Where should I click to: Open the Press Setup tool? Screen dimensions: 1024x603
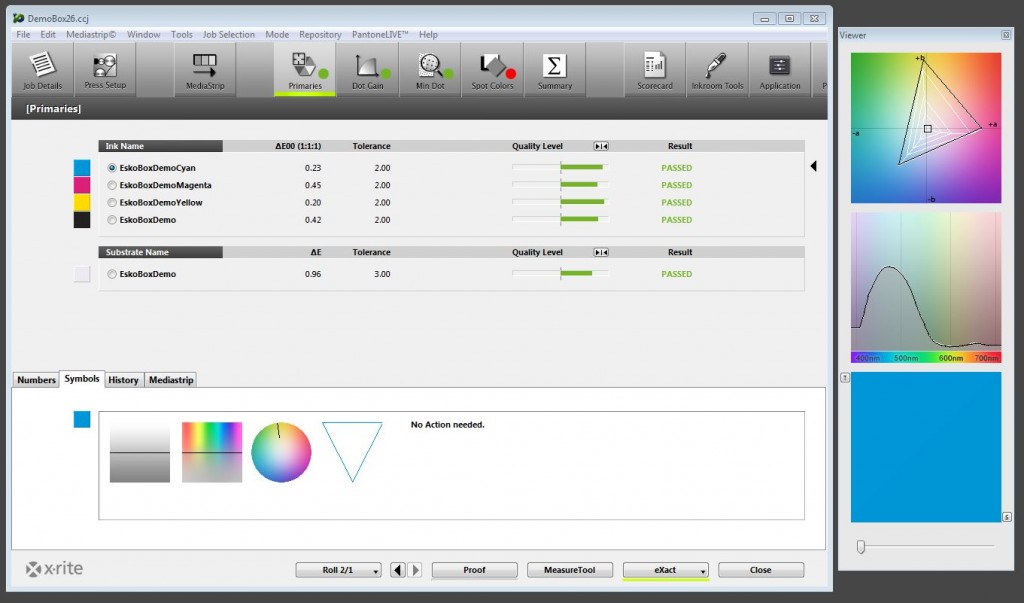(x=105, y=70)
